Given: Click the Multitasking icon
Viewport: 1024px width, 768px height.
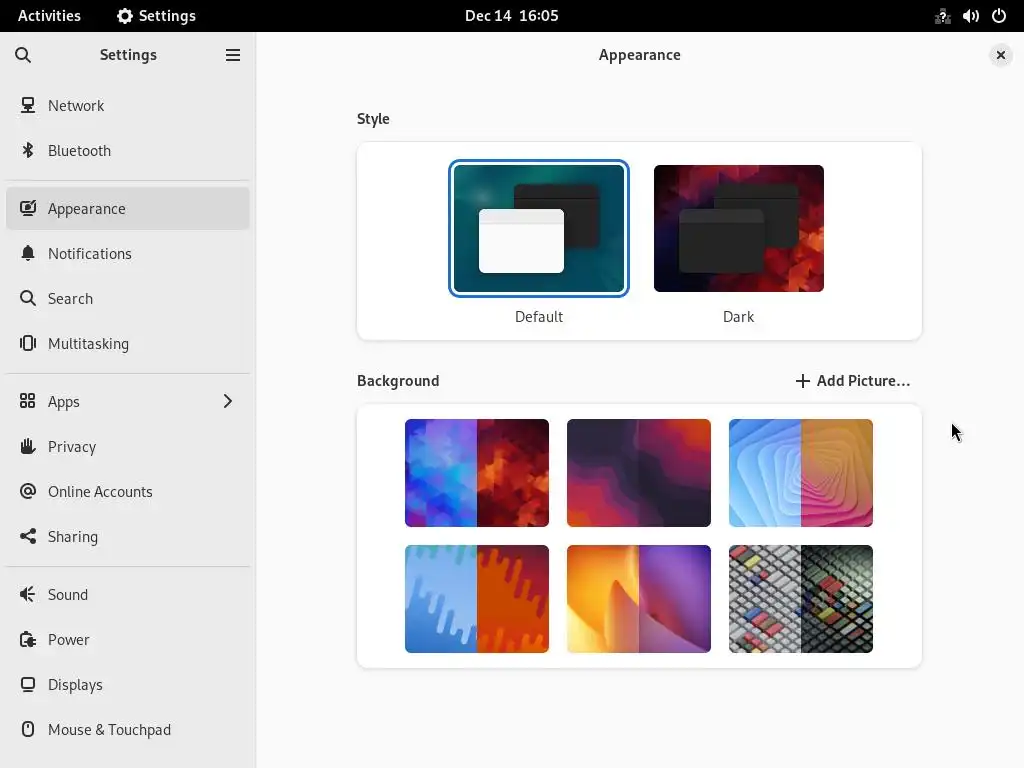Looking at the screenshot, I should [x=27, y=344].
